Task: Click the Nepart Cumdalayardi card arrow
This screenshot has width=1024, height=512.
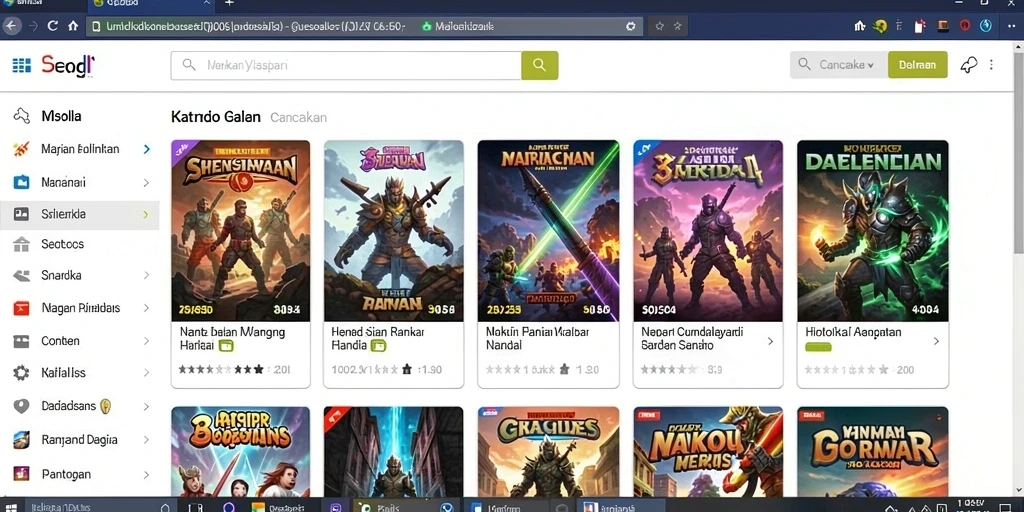Action: pyautogui.click(x=771, y=341)
